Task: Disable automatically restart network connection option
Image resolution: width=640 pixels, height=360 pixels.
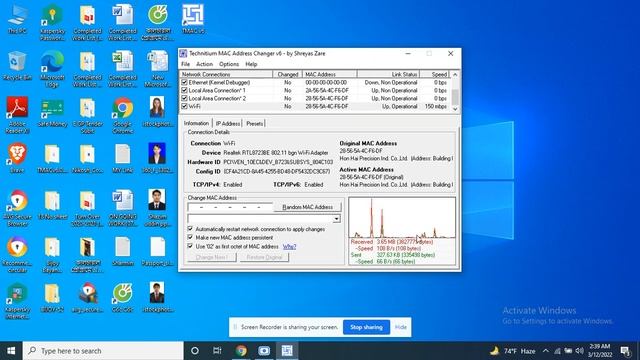Action: (190, 229)
